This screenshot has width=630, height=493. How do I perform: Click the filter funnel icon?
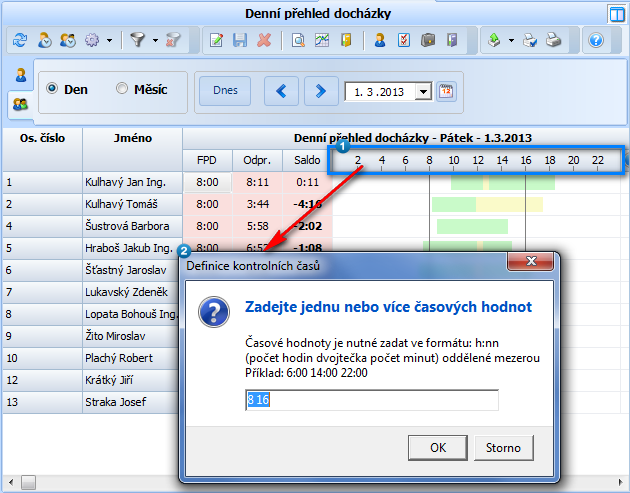pos(138,40)
